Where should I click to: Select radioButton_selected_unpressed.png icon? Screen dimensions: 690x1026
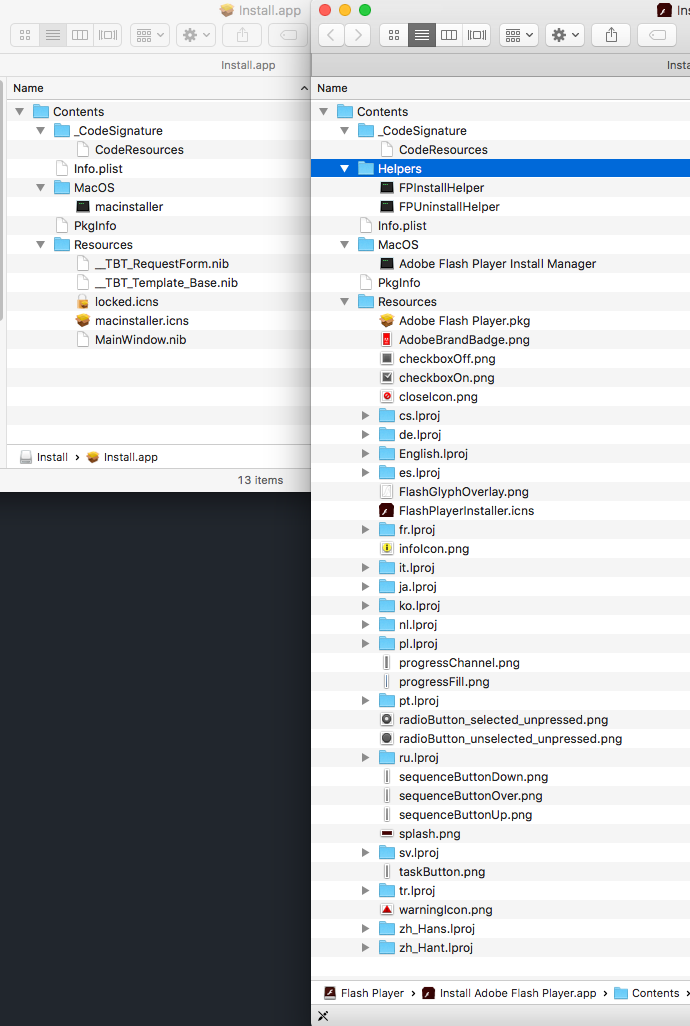tap(387, 720)
